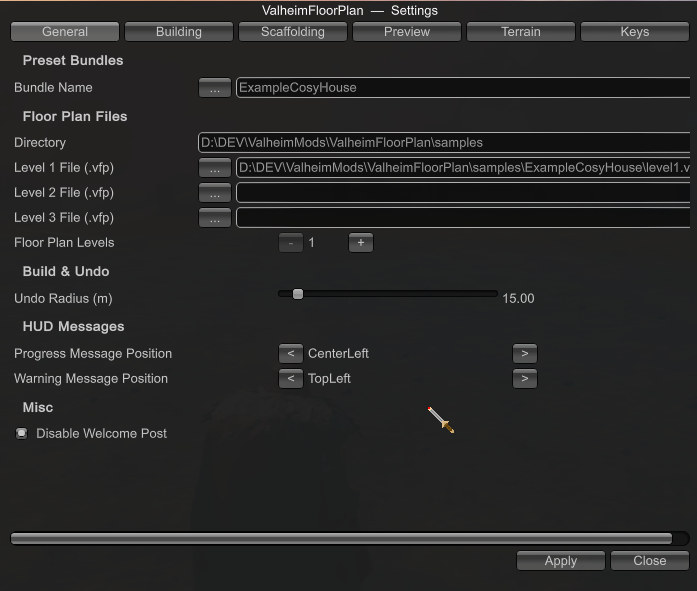Browse for the Level 1 File
697x591 pixels.
(215, 168)
